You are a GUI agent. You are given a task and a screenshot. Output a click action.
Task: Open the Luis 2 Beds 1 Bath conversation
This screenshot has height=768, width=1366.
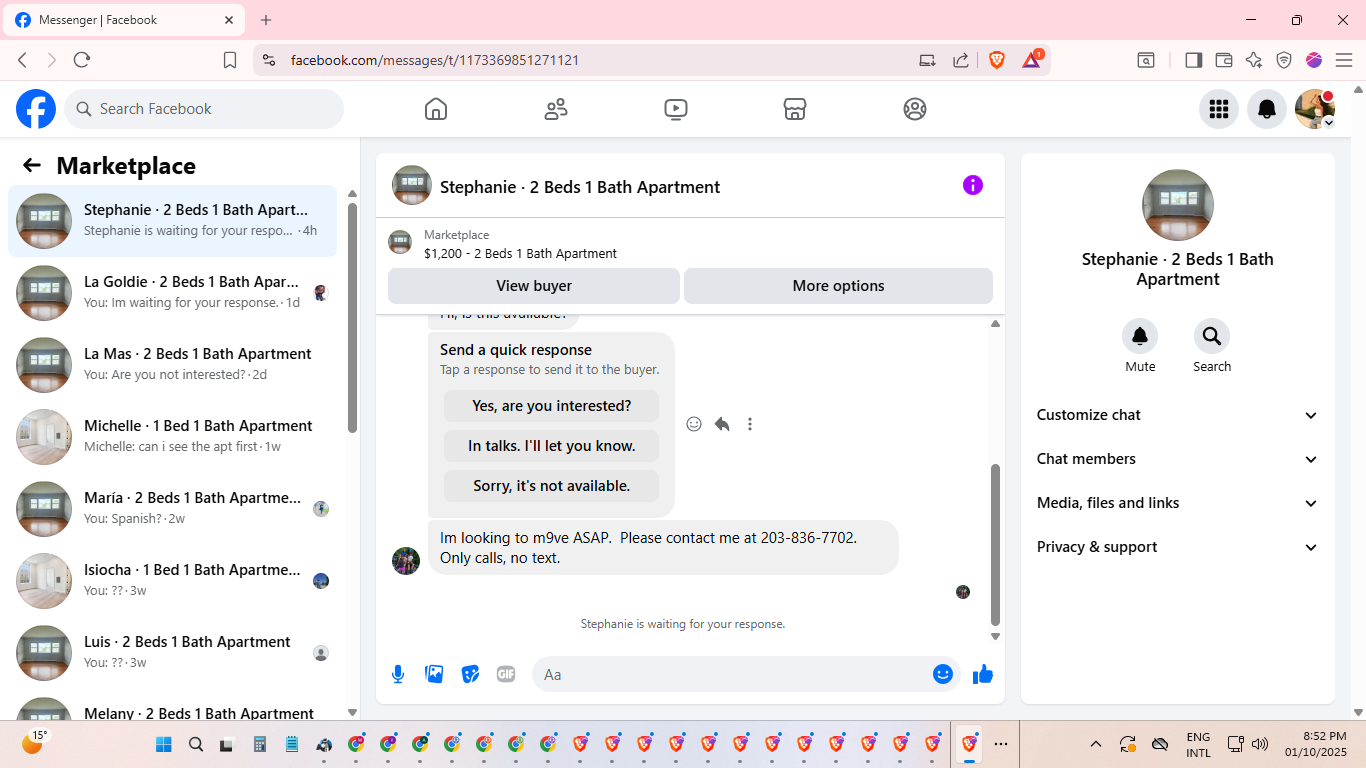172,653
